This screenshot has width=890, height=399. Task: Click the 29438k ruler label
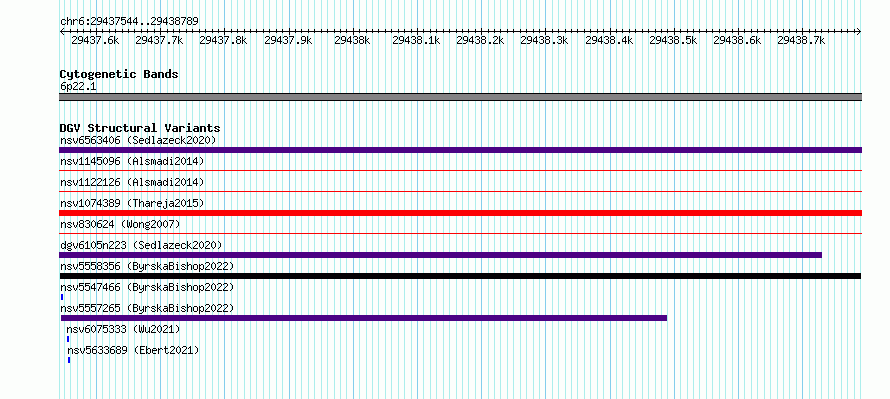tap(352, 40)
